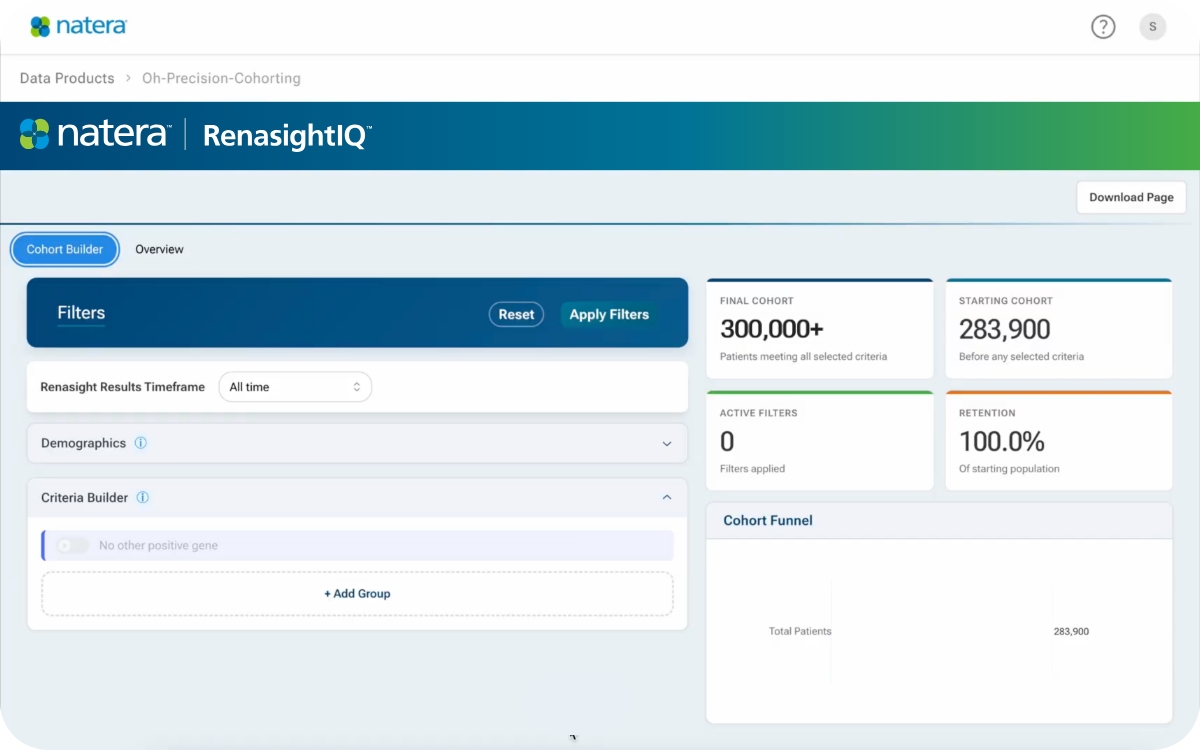Click "Patients meeting all selected criteria" text
The width and height of the screenshot is (1200, 750).
click(803, 356)
